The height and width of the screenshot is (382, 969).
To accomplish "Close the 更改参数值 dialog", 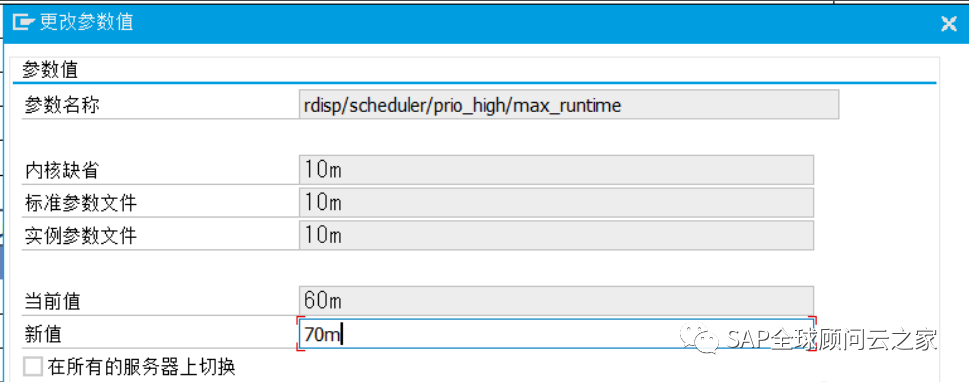I will 948,24.
